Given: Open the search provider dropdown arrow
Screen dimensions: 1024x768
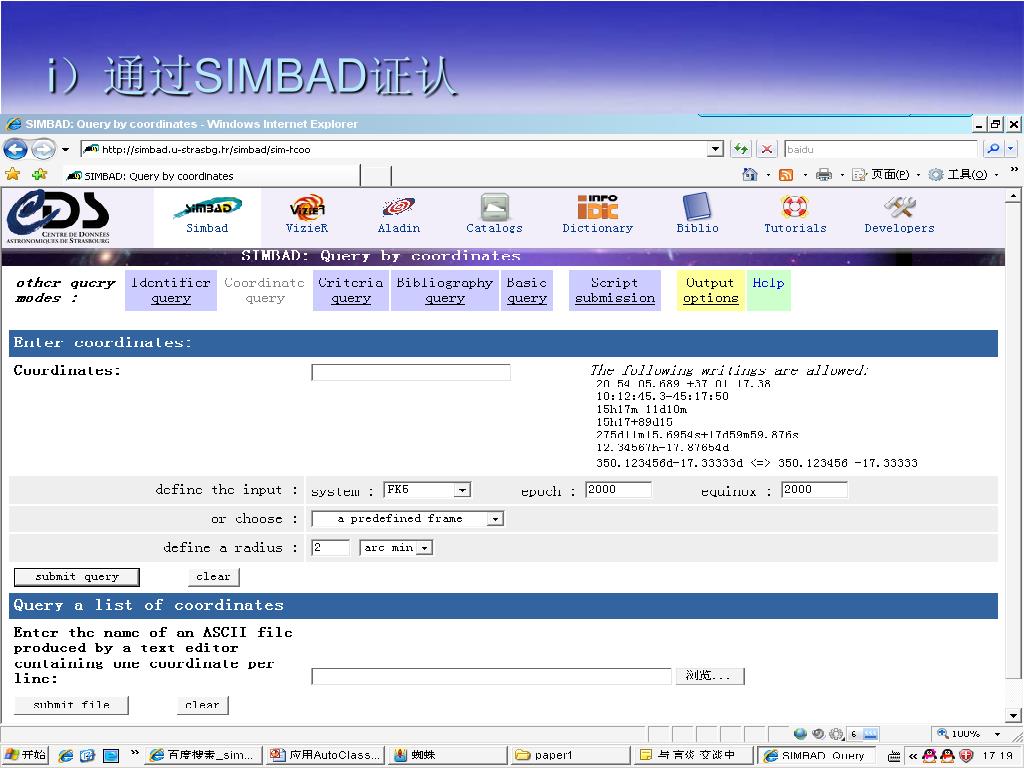Looking at the screenshot, I should pyautogui.click(x=1011, y=150).
